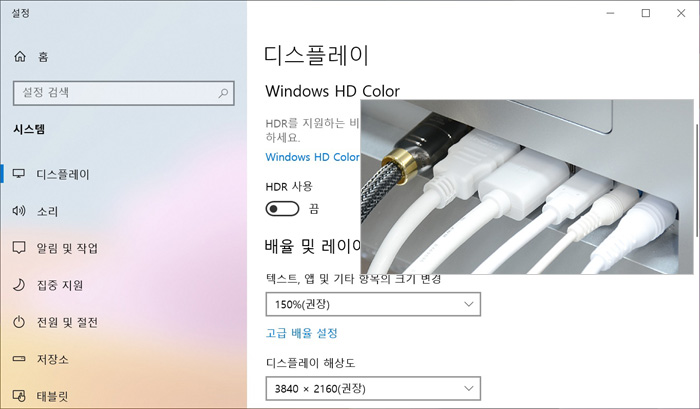This screenshot has width=700, height=409.
Task: Focus the 설정 검색 search field
Action: coord(124,93)
